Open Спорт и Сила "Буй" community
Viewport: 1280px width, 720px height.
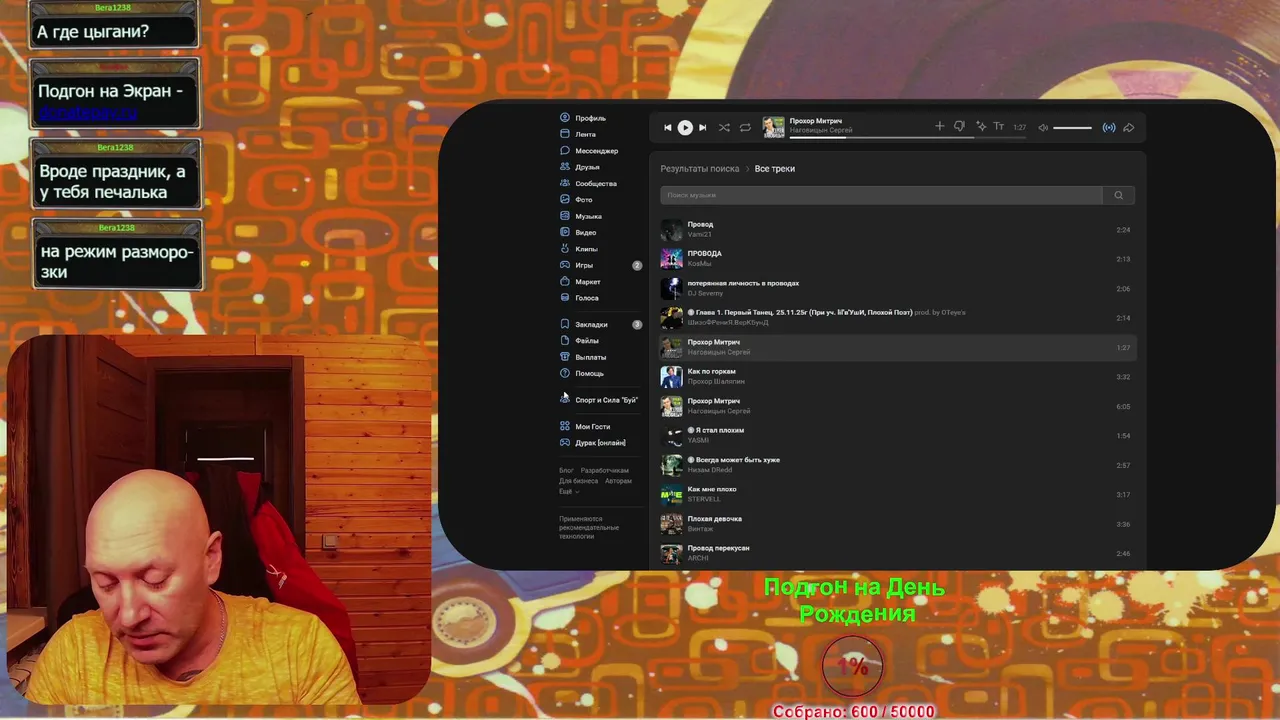[599, 400]
